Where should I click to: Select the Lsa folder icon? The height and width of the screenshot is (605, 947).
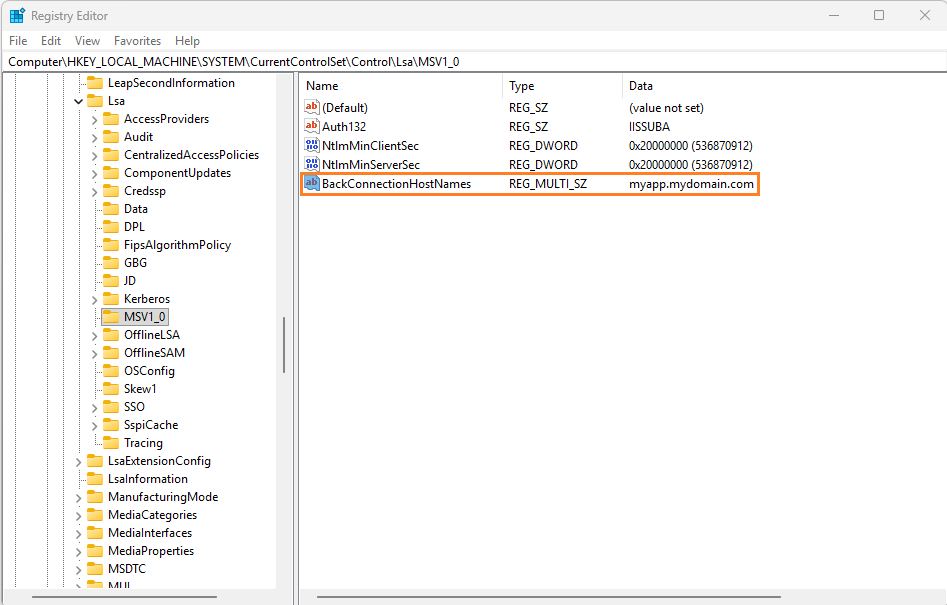tap(95, 101)
